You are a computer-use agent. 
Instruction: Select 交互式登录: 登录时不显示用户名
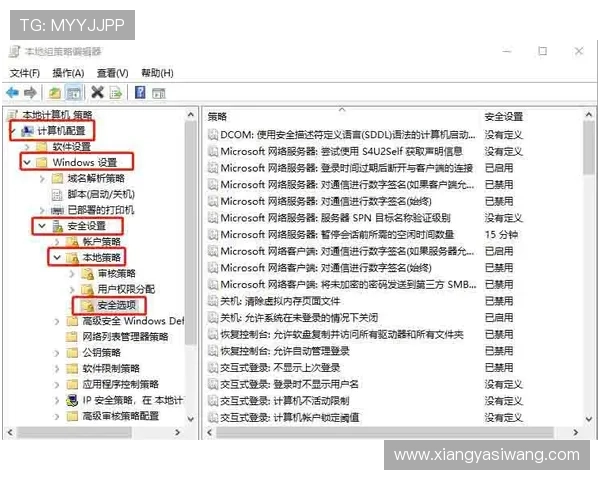pos(289,384)
